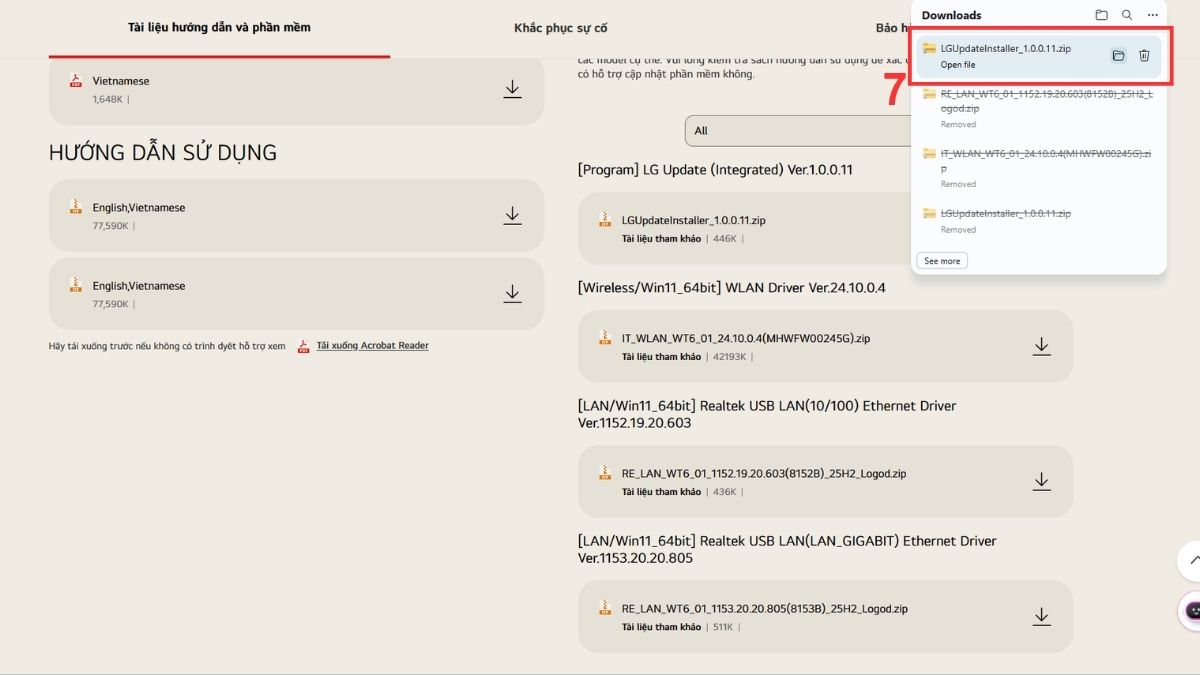The height and width of the screenshot is (675, 1200).
Task: Click the See more button in Downloads
Action: [x=942, y=261]
